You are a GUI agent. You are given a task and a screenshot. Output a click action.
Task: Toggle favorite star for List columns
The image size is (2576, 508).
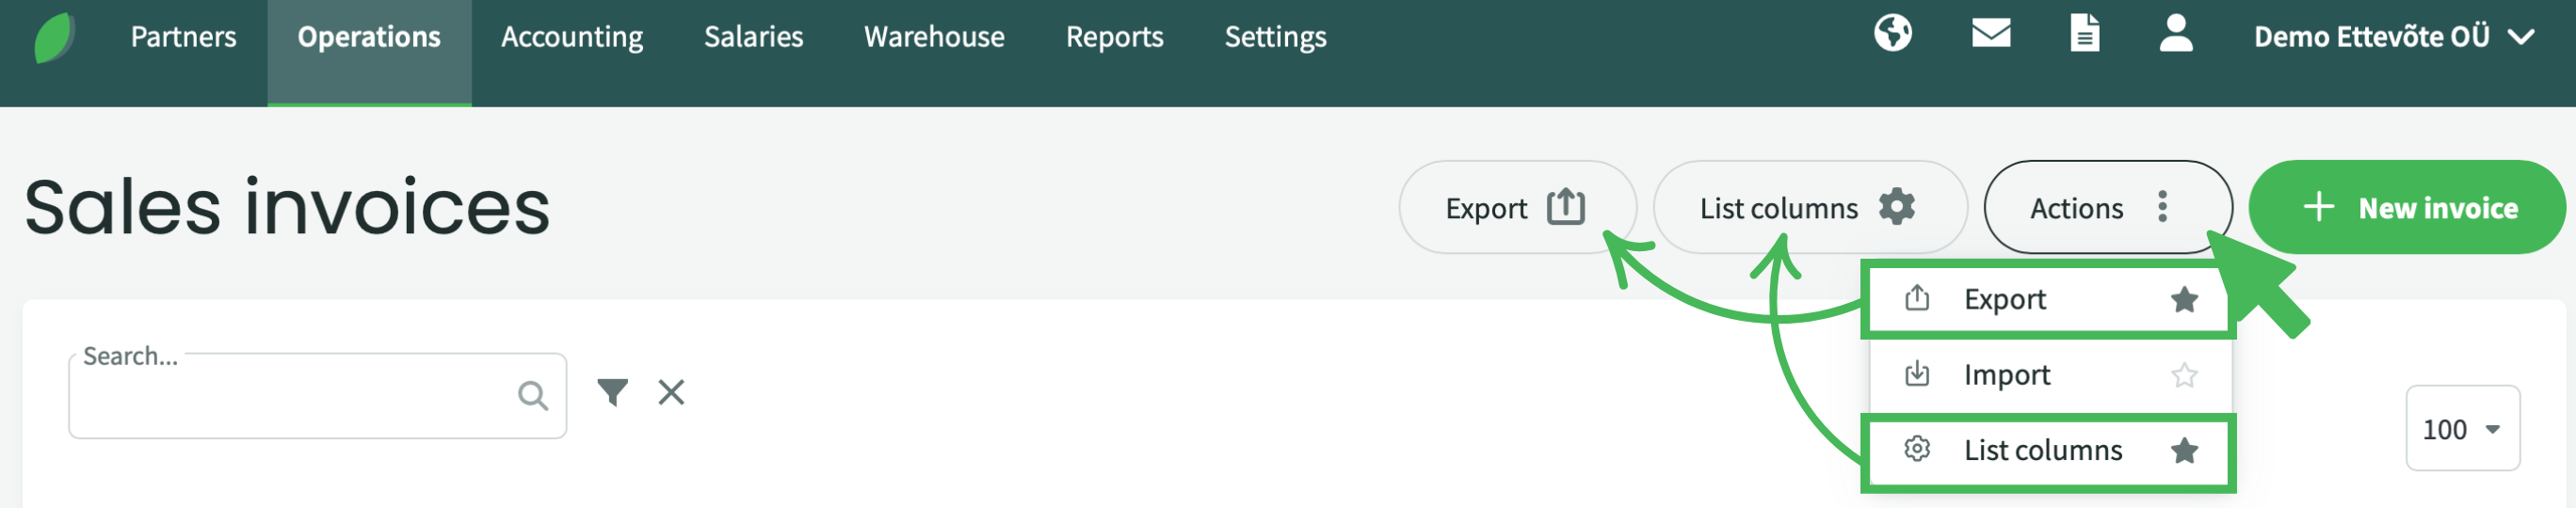tap(2184, 451)
